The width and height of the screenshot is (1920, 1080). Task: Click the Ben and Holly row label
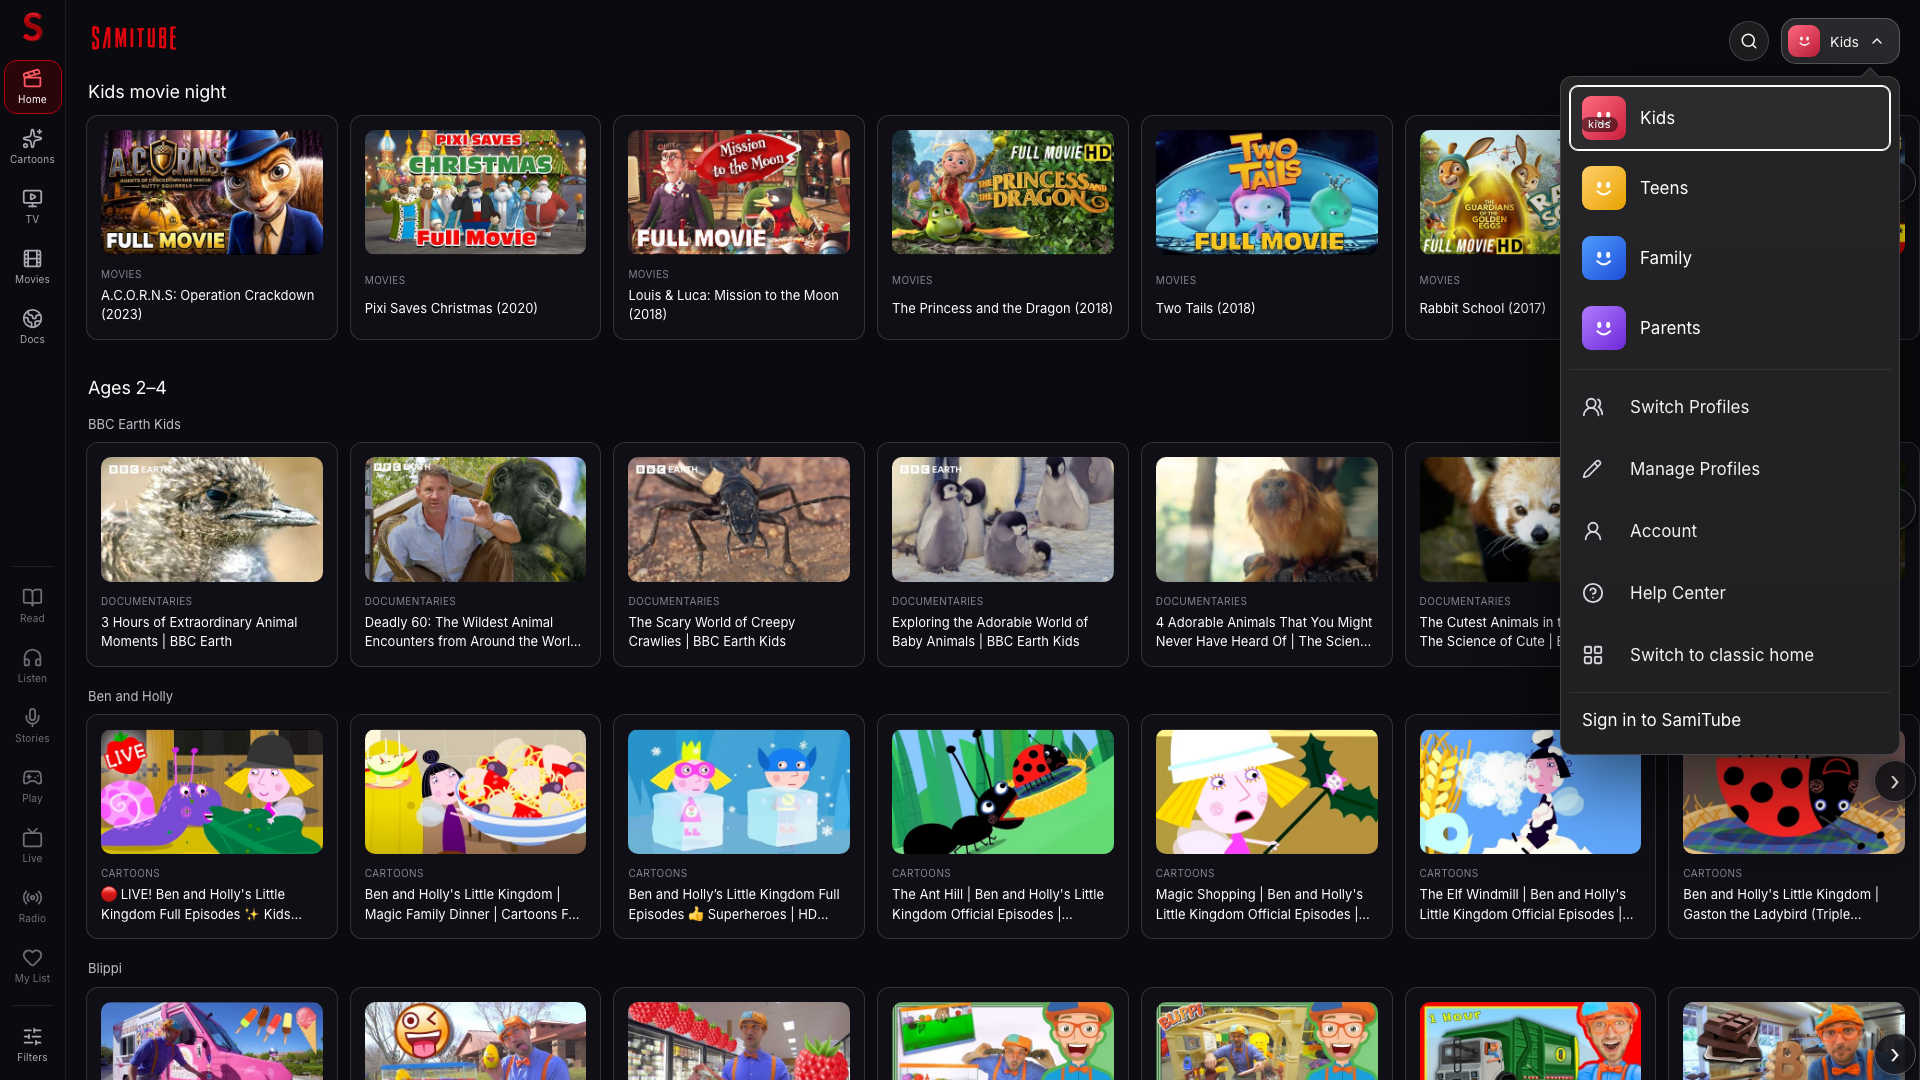130,696
